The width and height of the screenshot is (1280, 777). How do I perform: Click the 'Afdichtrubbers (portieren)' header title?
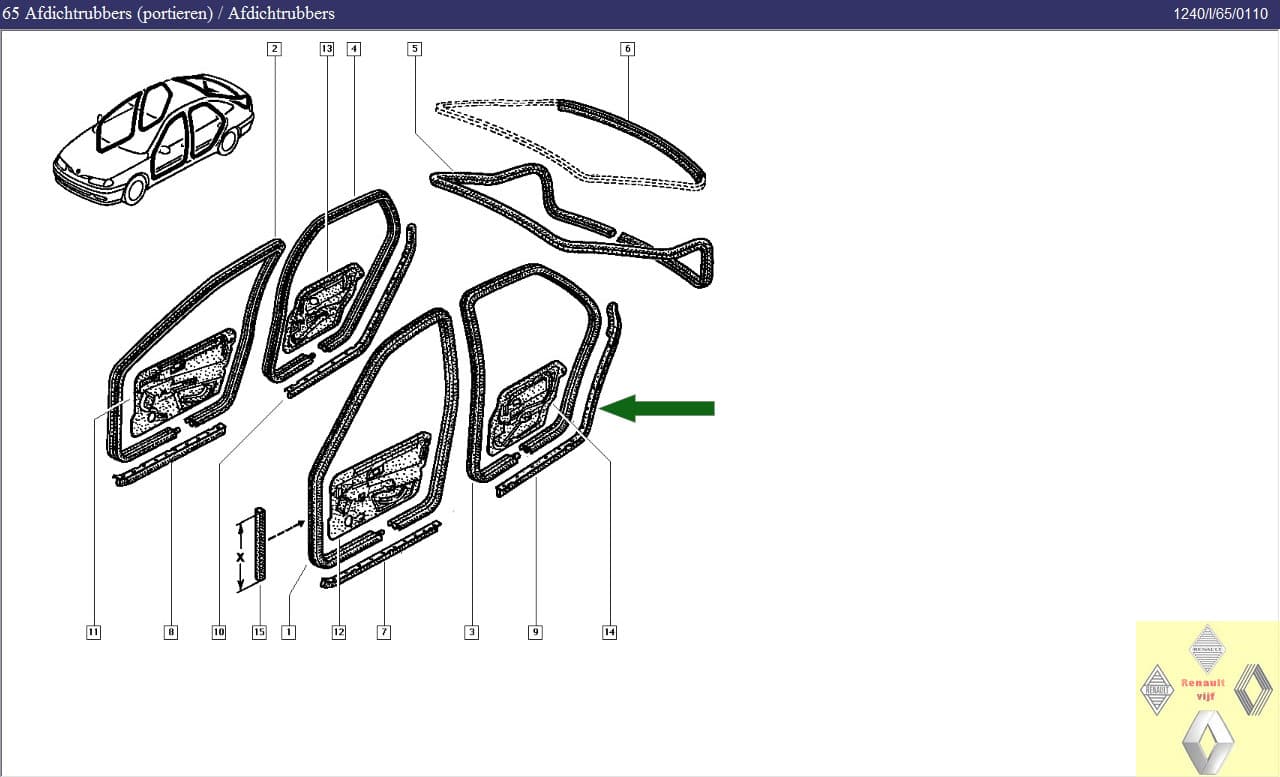(x=119, y=13)
